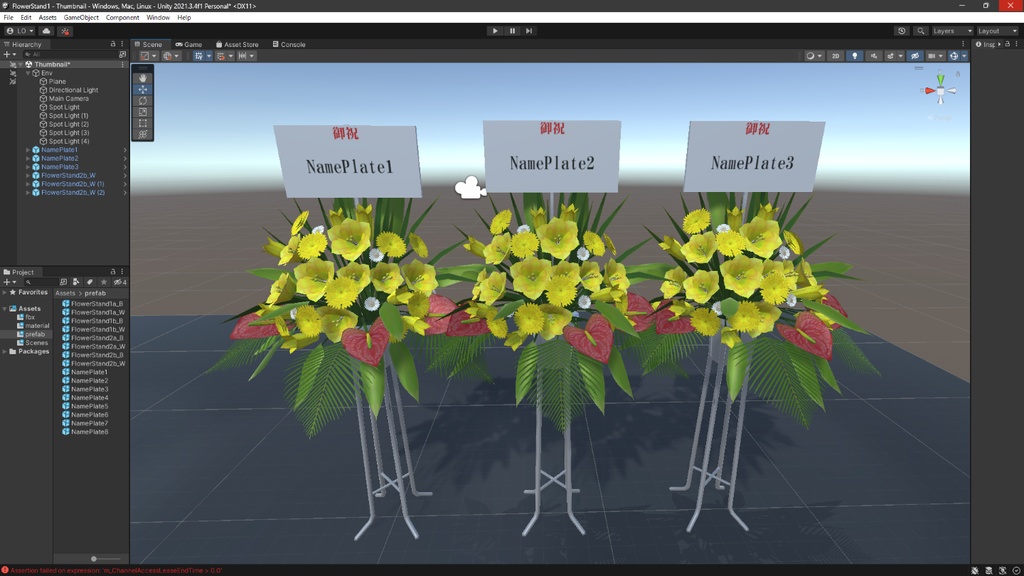Screen dimensions: 1024x576
Task: Click favorites star icon in Project toolbar
Action: (x=103, y=282)
